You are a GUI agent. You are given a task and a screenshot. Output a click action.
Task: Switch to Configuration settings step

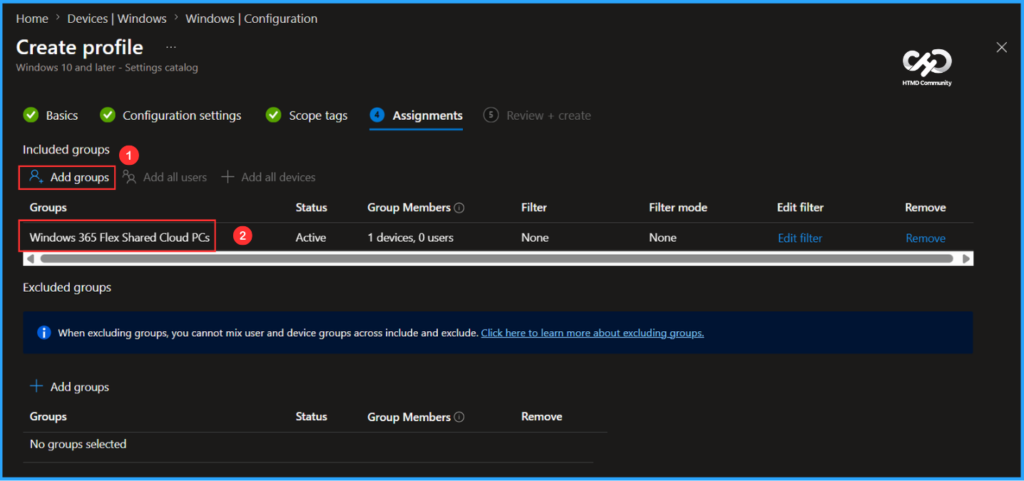tap(182, 116)
